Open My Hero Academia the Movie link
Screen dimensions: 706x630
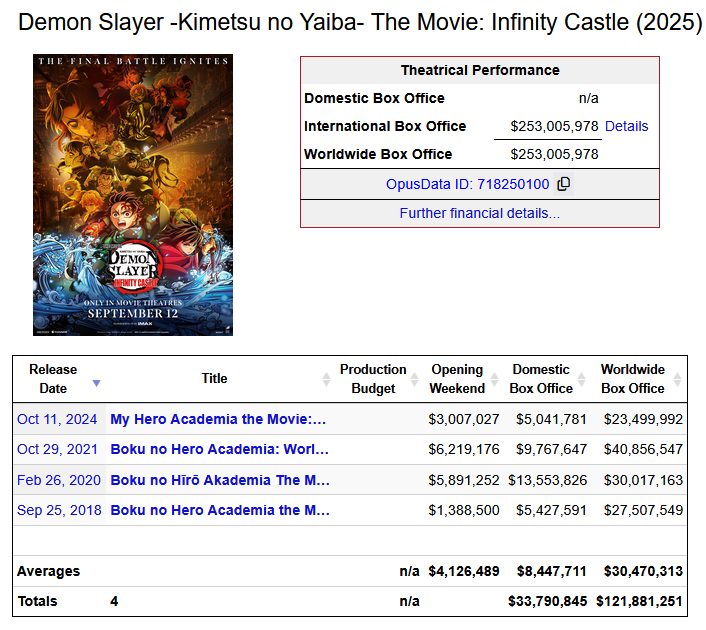click(218, 419)
